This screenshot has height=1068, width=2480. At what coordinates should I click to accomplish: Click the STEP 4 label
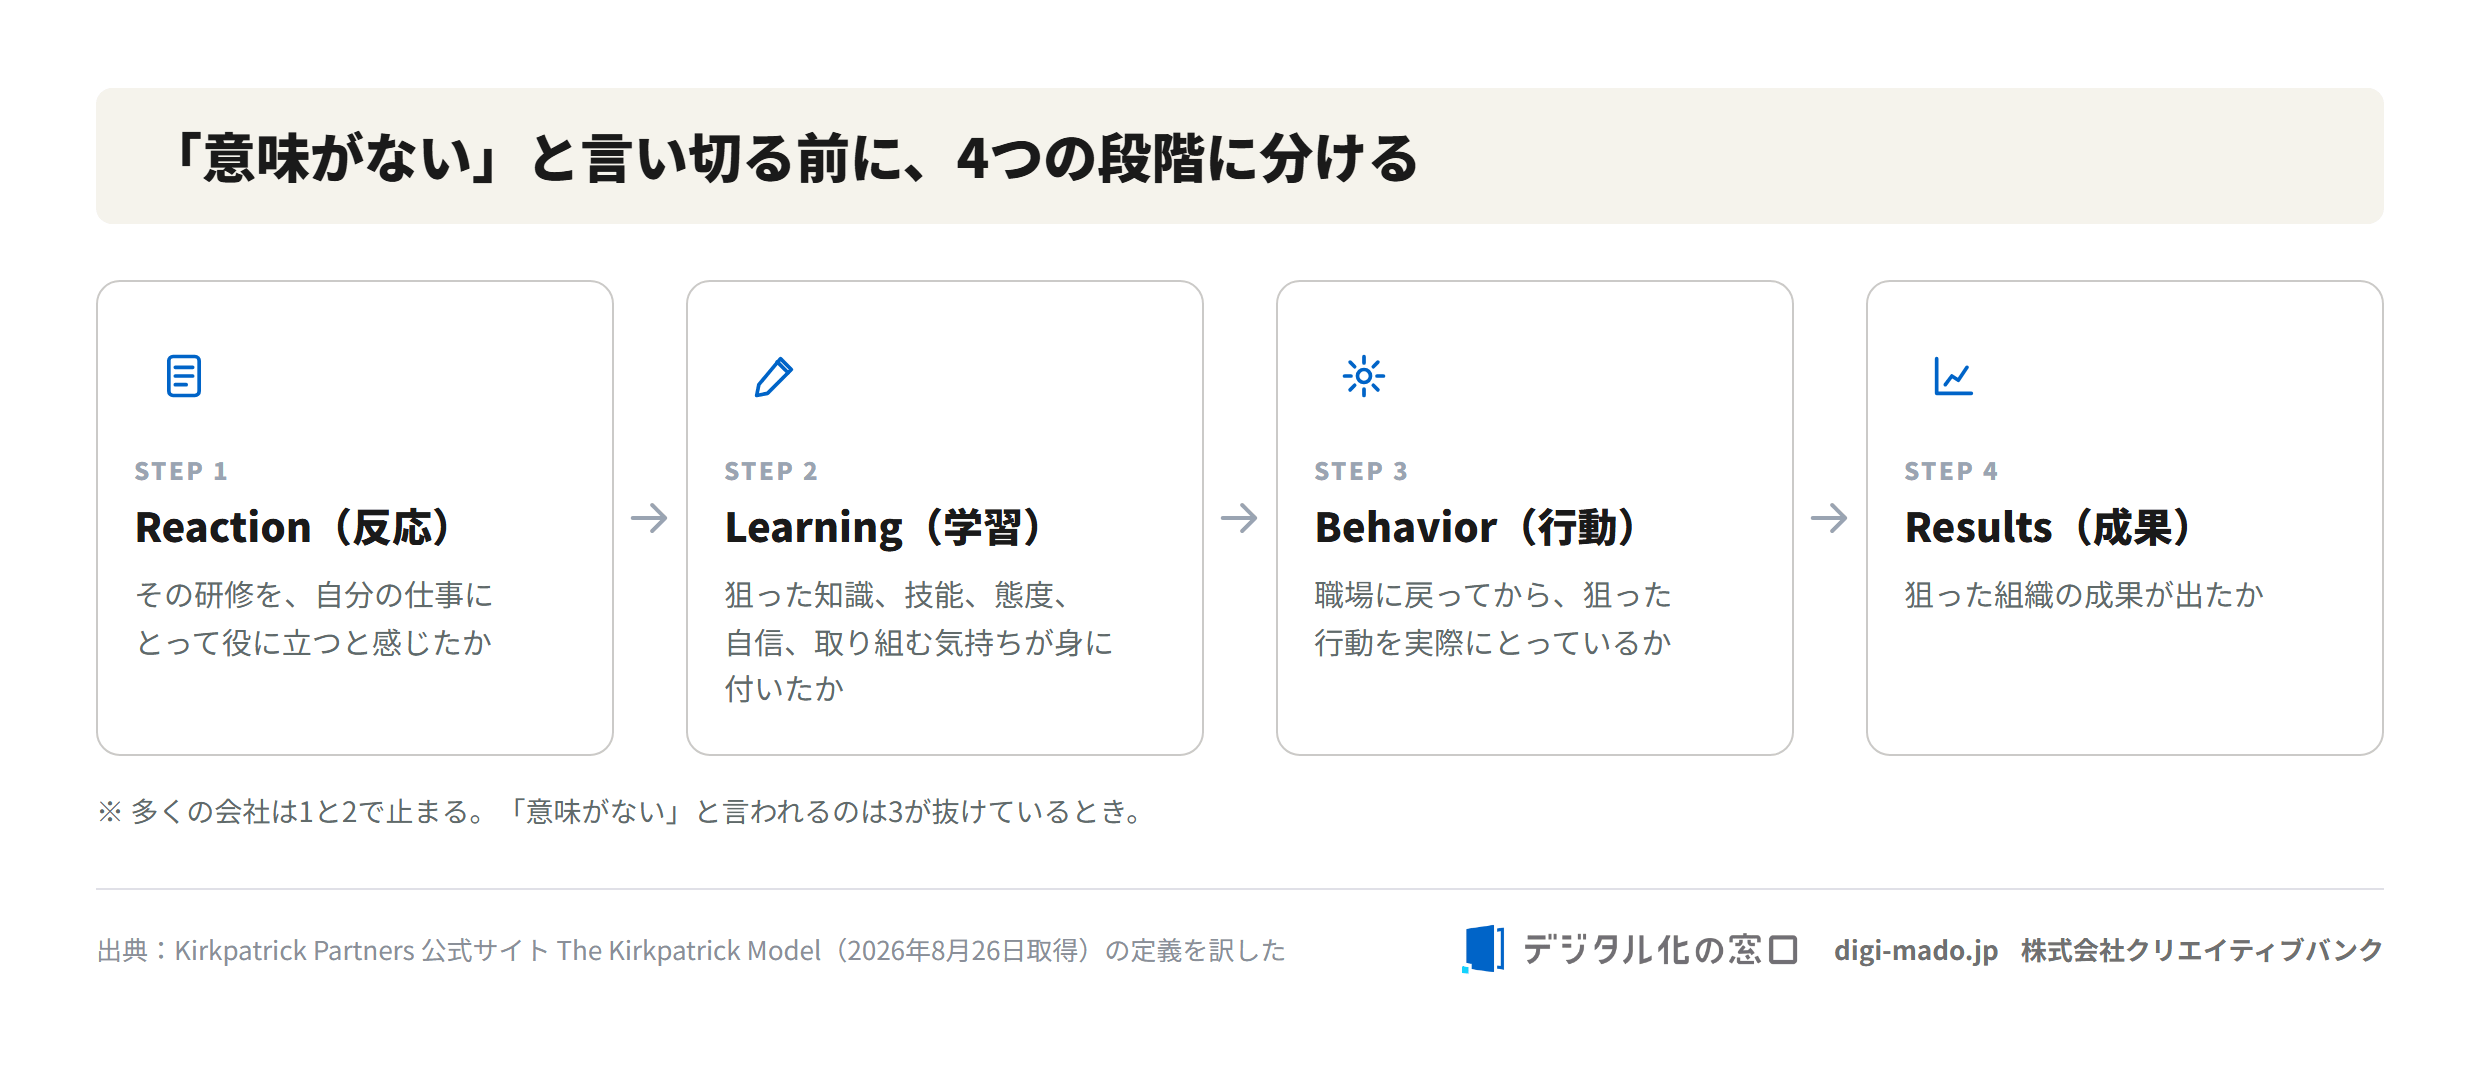coord(1951,471)
